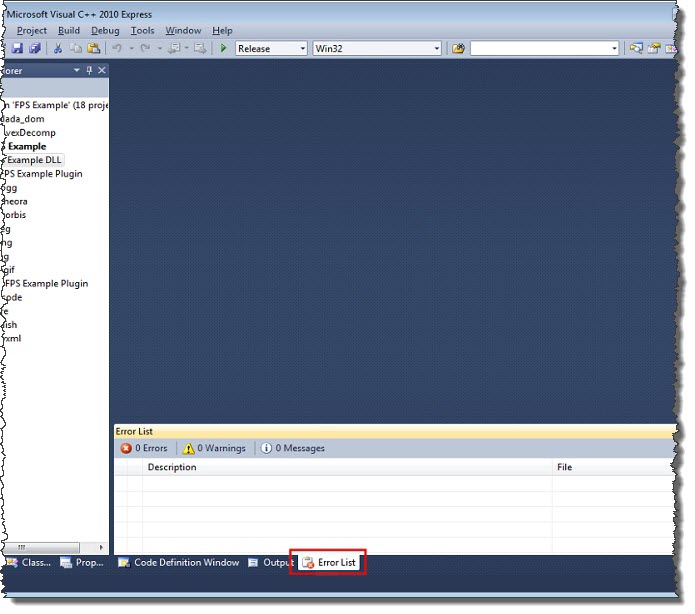Click the Navigate Backward toolbar icon
Image resolution: width=695 pixels, height=614 pixels.
pos(174,48)
